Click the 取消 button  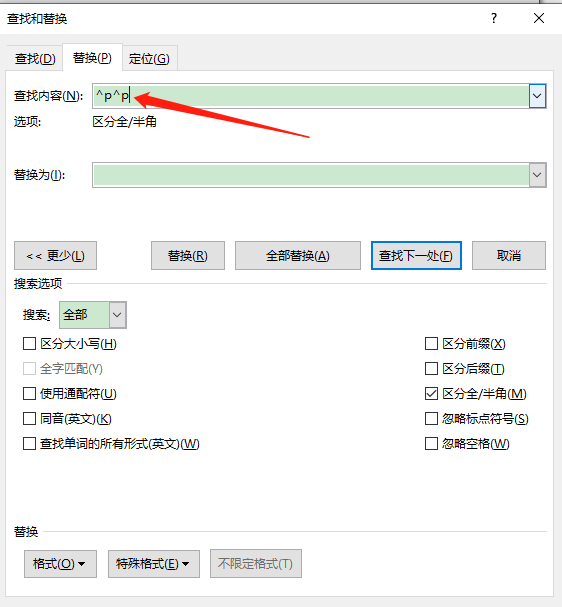pyautogui.click(x=509, y=255)
